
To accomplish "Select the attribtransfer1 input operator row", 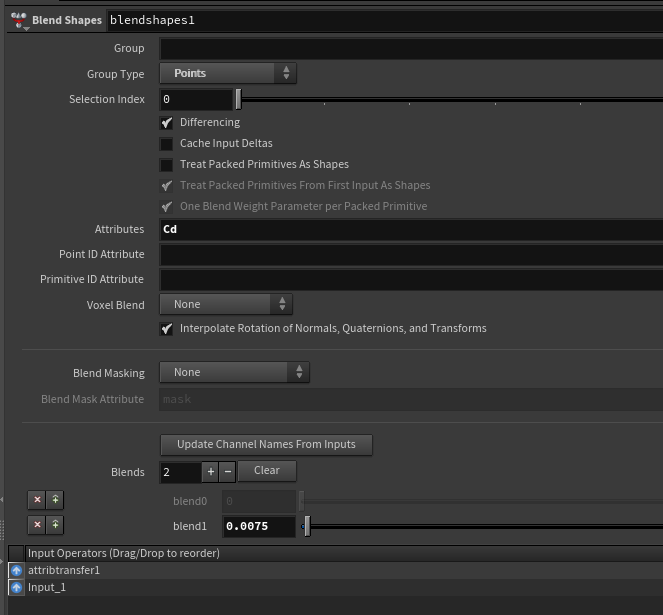I will [335, 571].
